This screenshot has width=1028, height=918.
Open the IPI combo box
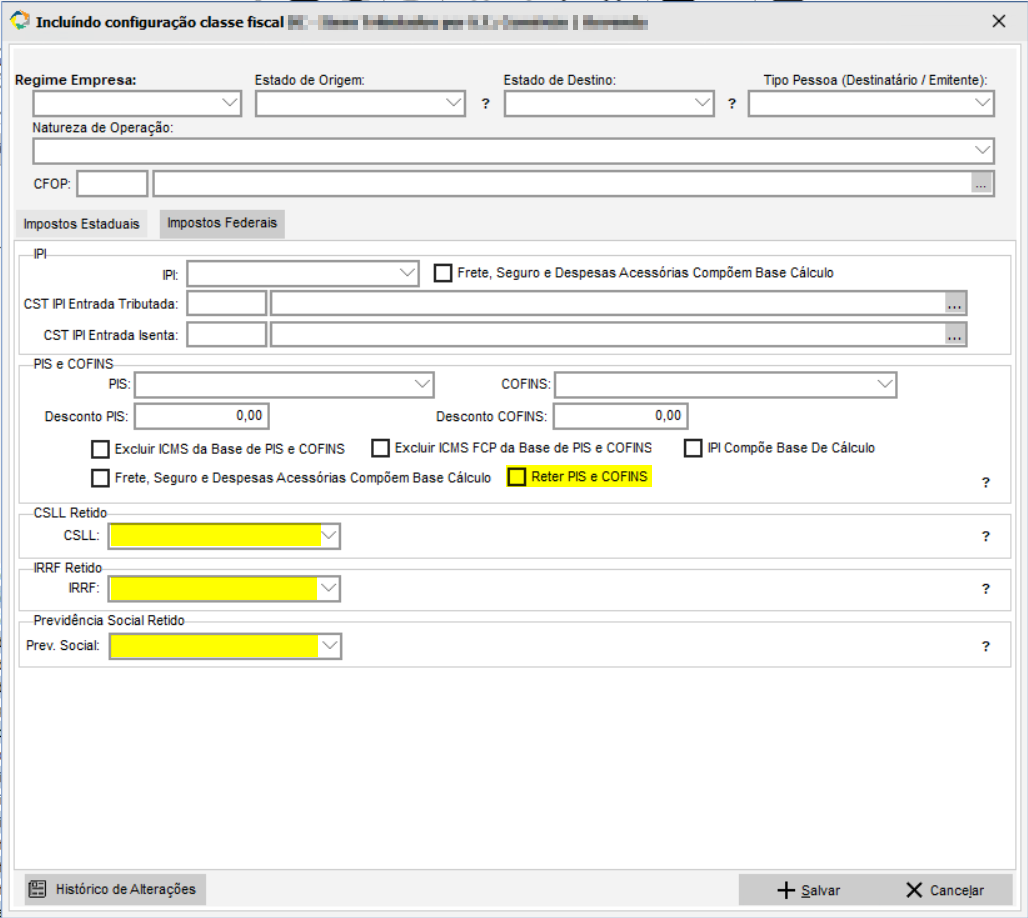[x=303, y=273]
